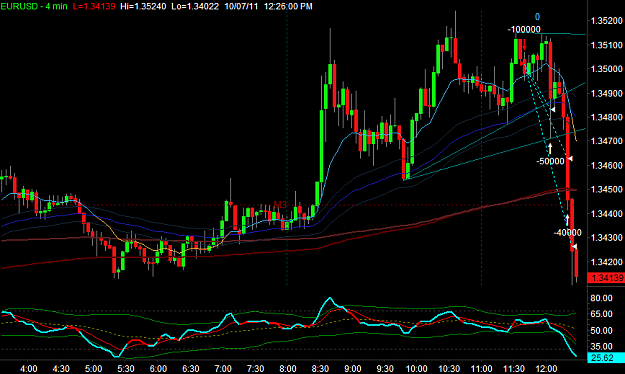Click the 7:30 time axis label
Image resolution: width=625 pixels, height=374 pixels.
click(x=255, y=369)
